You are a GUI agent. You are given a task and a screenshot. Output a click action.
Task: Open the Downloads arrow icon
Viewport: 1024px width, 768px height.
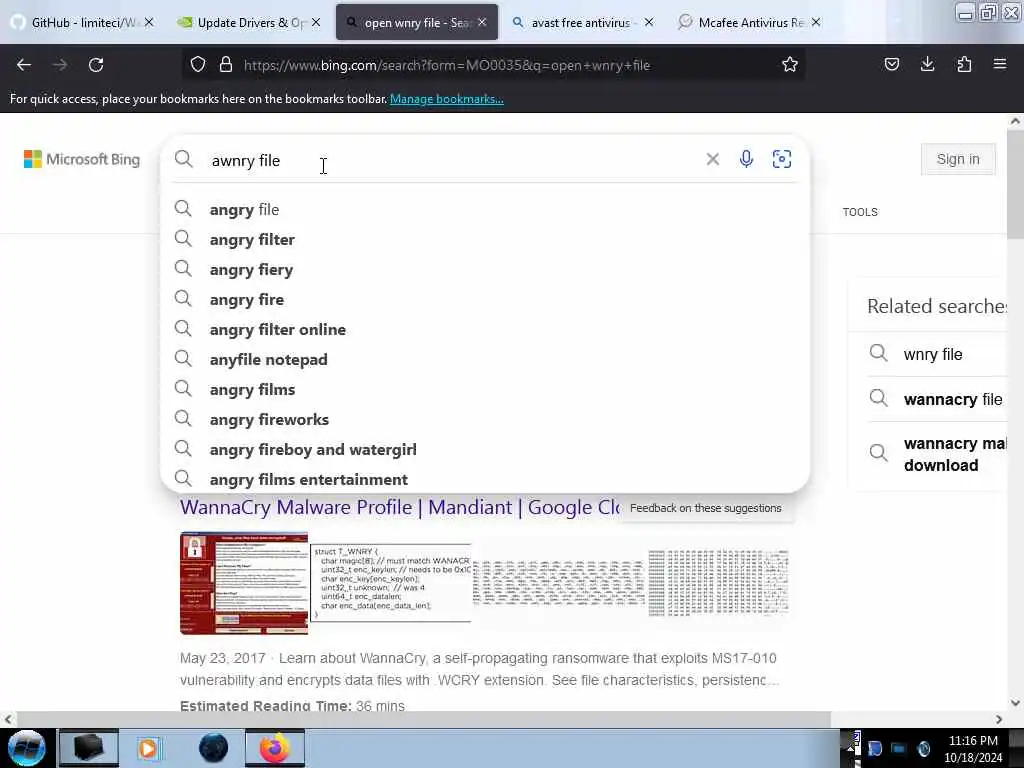927,64
